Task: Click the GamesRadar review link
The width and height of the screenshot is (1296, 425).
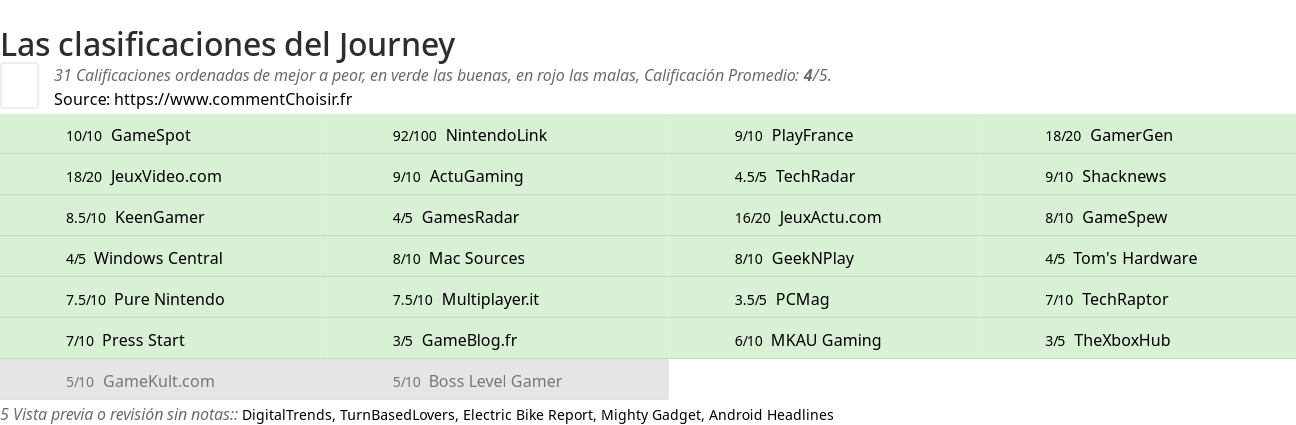Action: coord(456,217)
